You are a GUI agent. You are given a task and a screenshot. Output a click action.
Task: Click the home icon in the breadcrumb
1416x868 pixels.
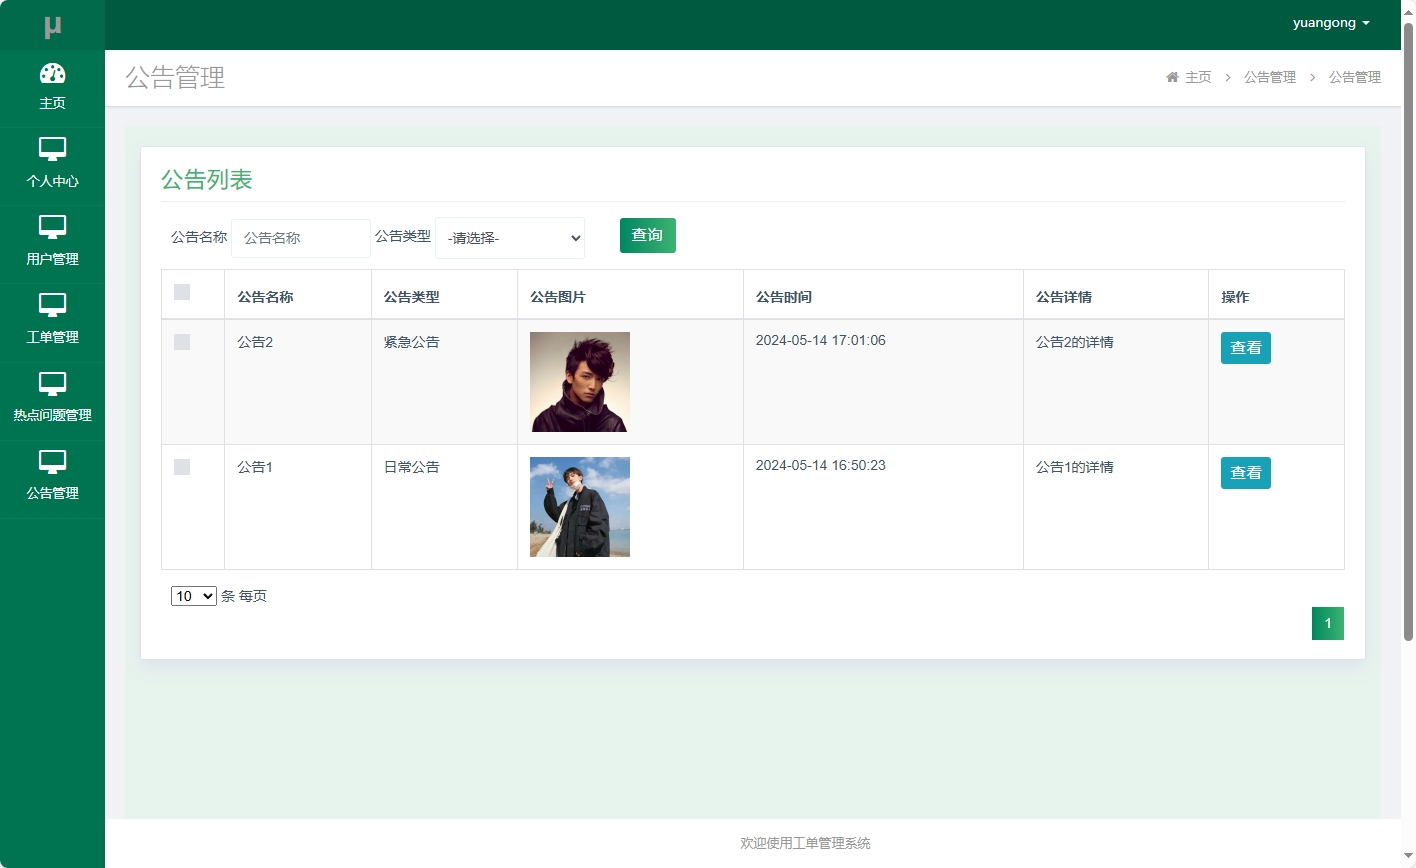point(1172,76)
